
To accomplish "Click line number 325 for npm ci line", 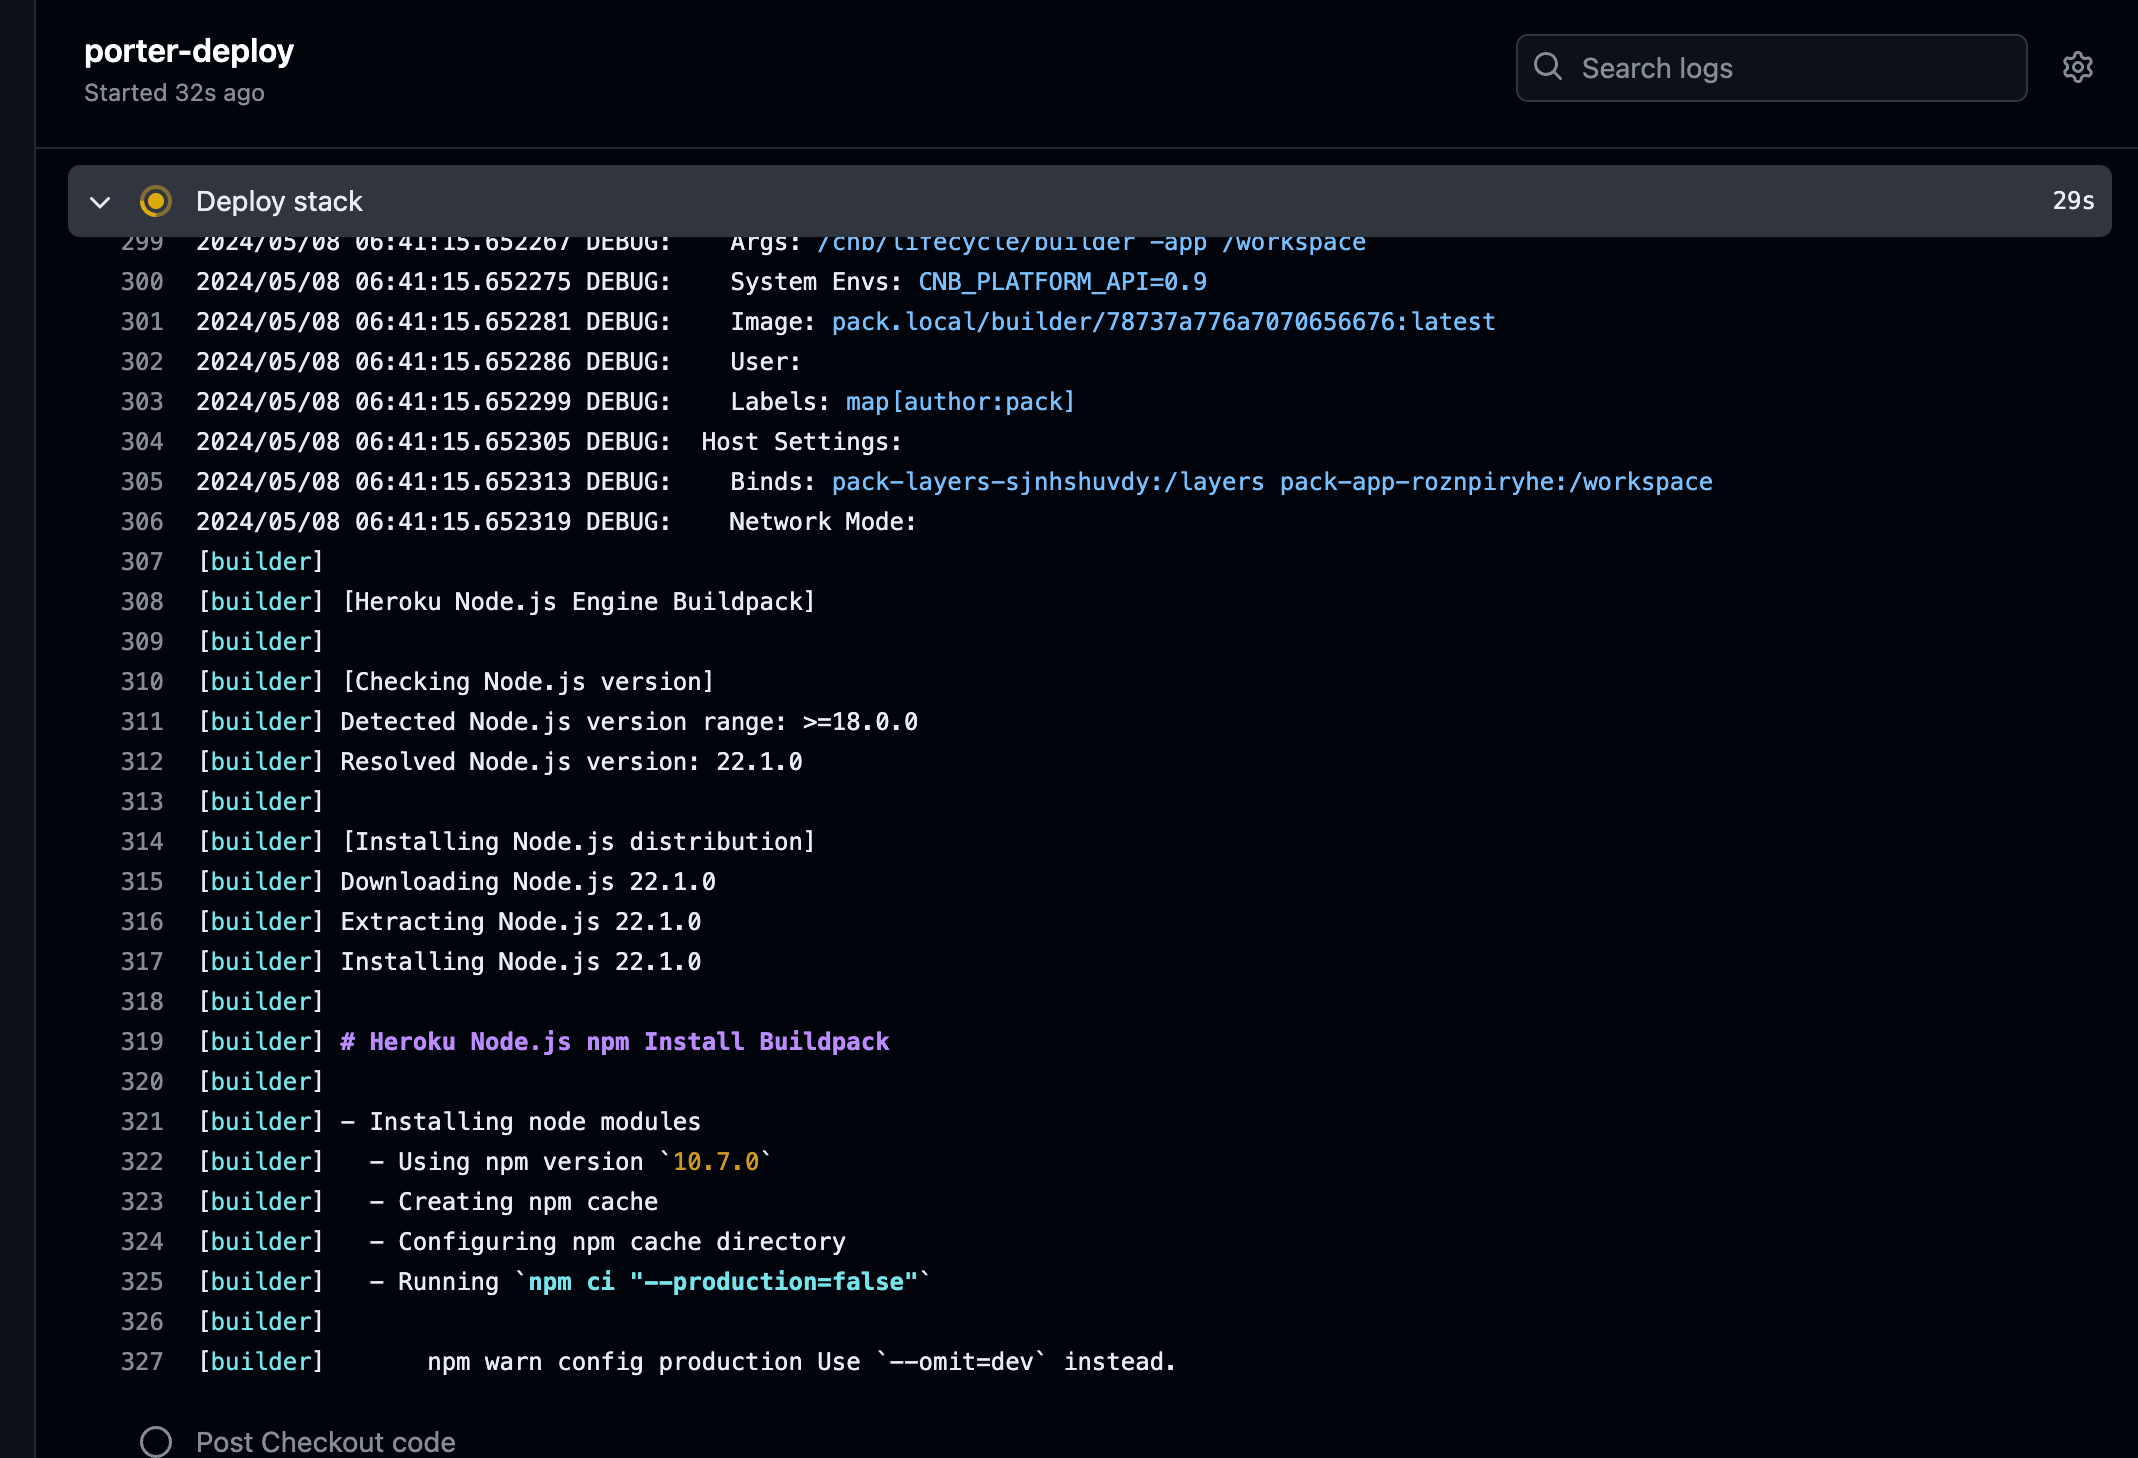I will (x=142, y=1282).
